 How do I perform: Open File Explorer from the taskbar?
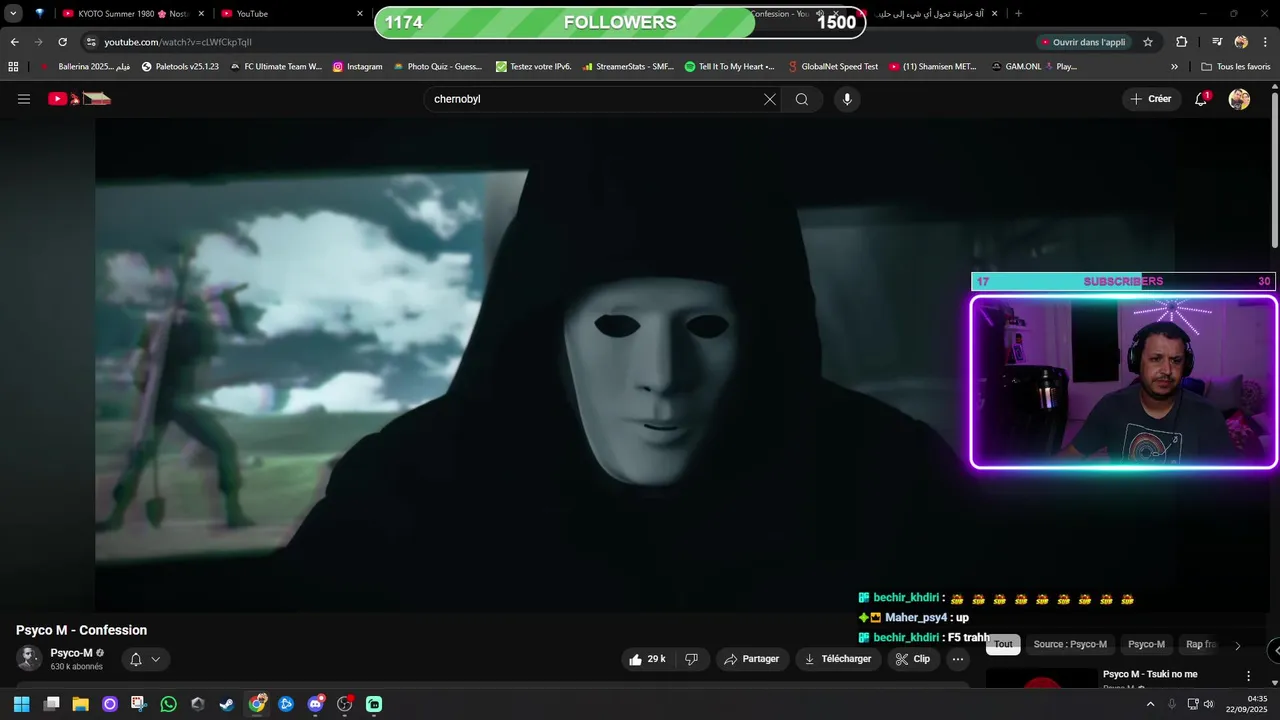pyautogui.click(x=80, y=704)
